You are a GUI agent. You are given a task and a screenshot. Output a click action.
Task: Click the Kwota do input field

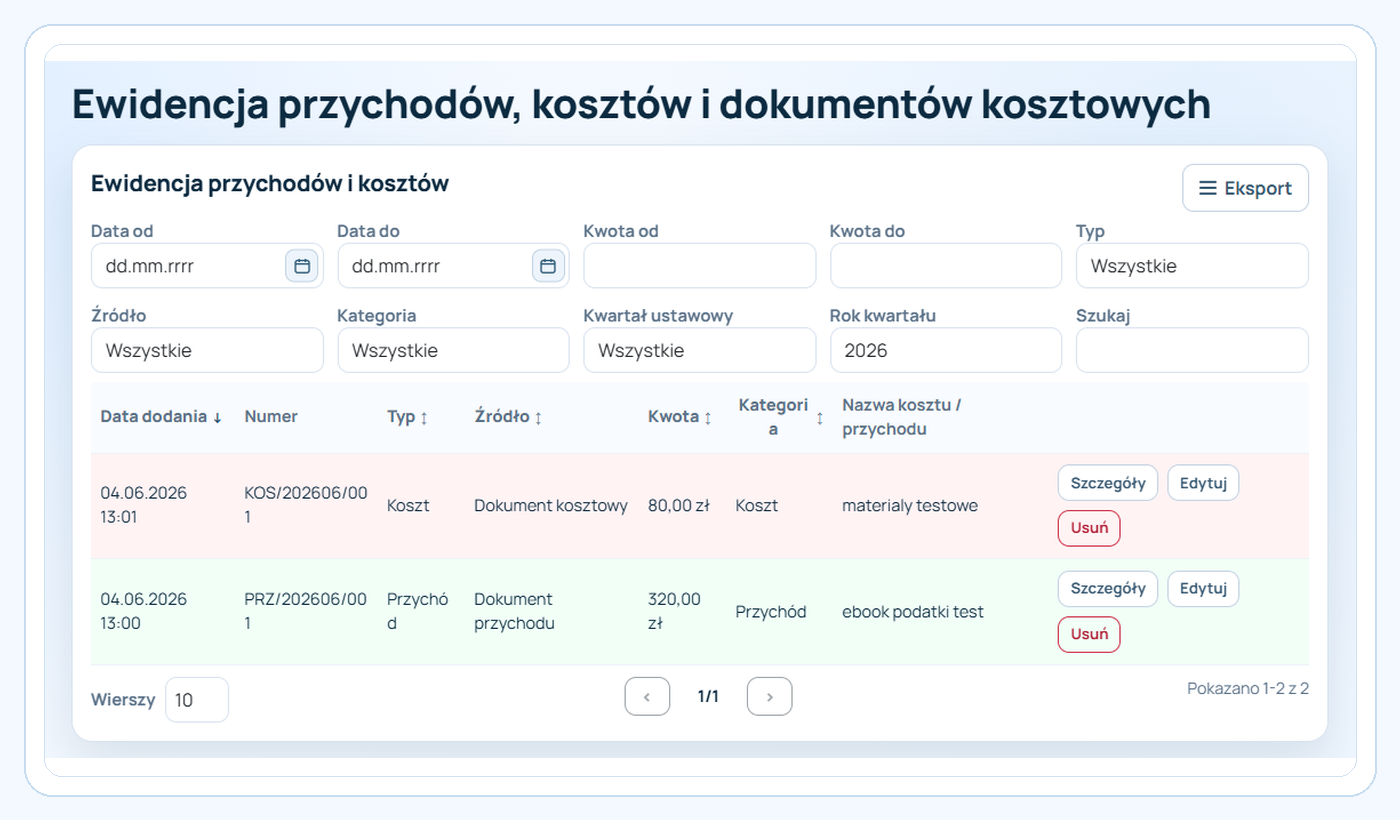(945, 266)
